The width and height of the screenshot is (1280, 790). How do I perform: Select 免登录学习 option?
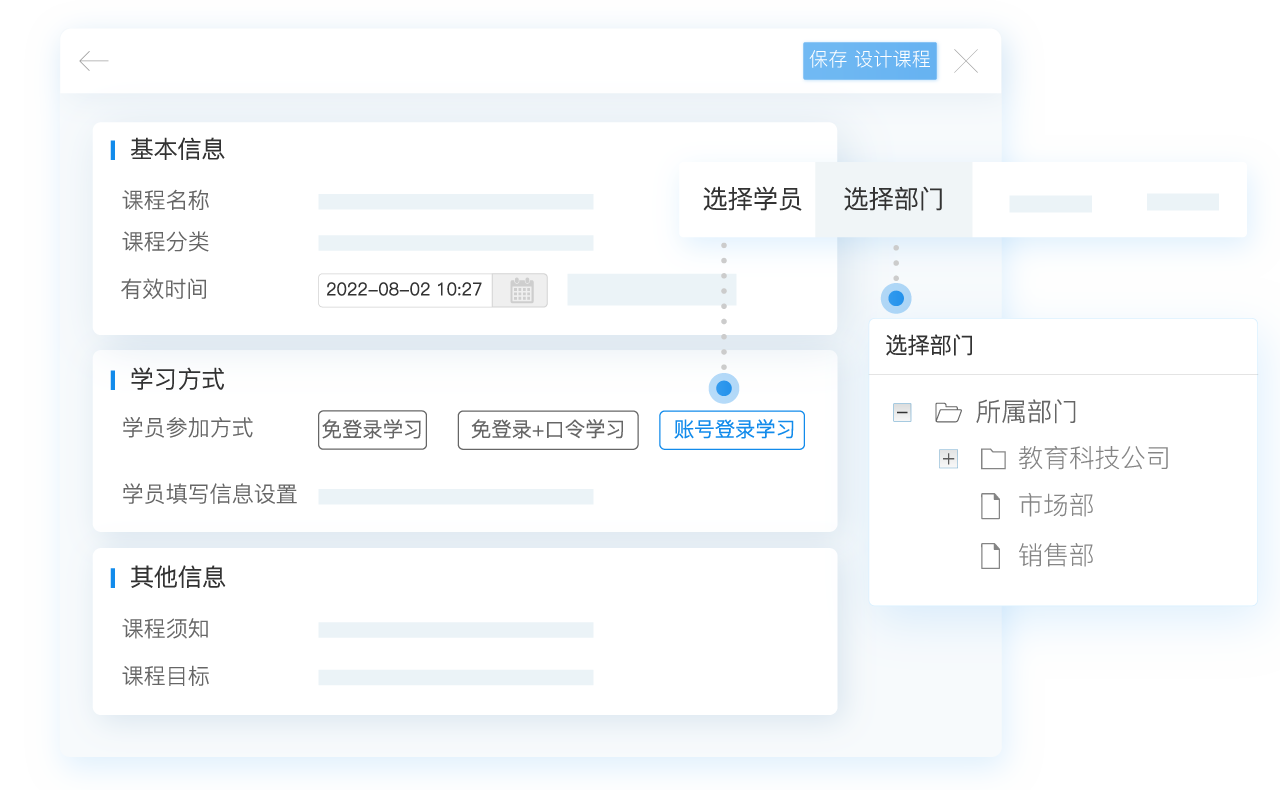point(372,430)
